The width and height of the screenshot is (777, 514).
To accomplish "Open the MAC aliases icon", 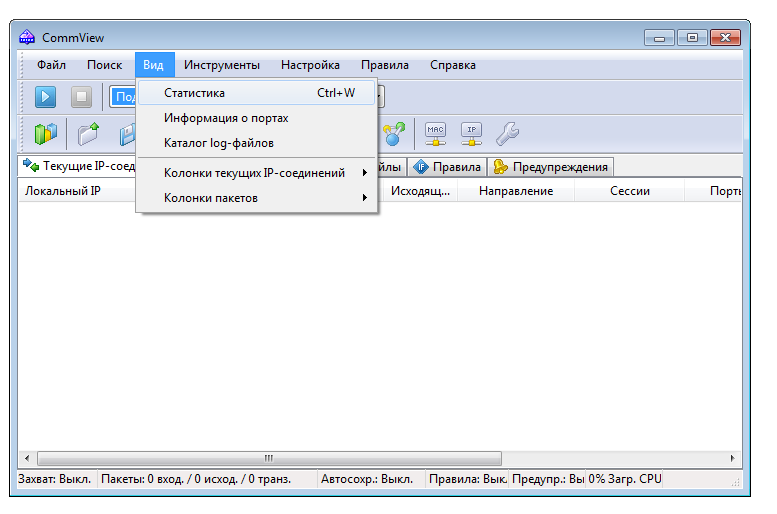I will 435,134.
